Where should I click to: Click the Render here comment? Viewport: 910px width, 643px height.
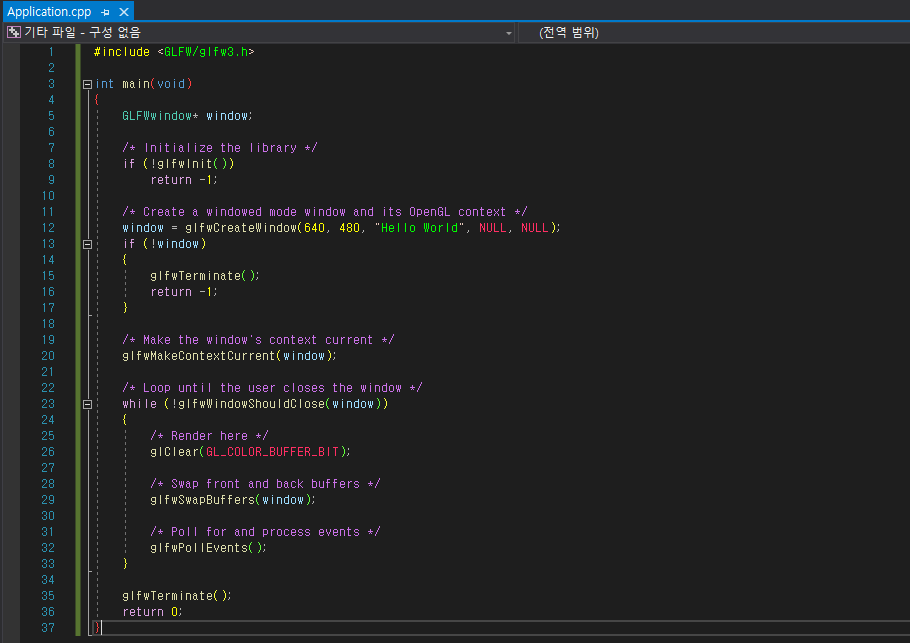click(x=210, y=436)
